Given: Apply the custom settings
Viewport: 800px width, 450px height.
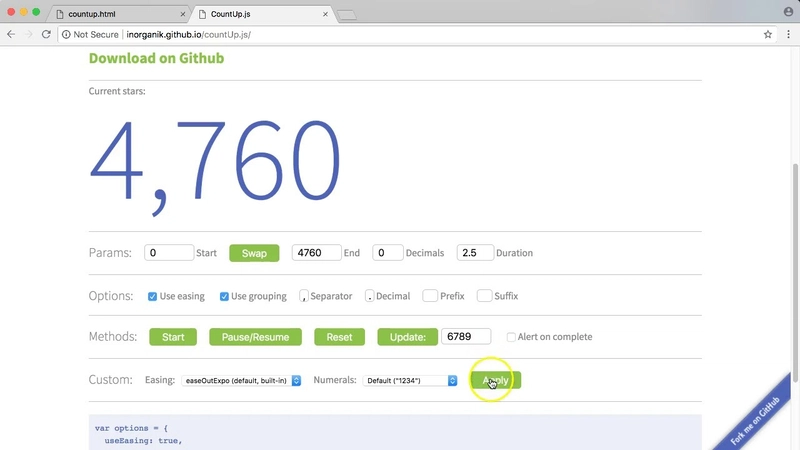Looking at the screenshot, I should 495,380.
